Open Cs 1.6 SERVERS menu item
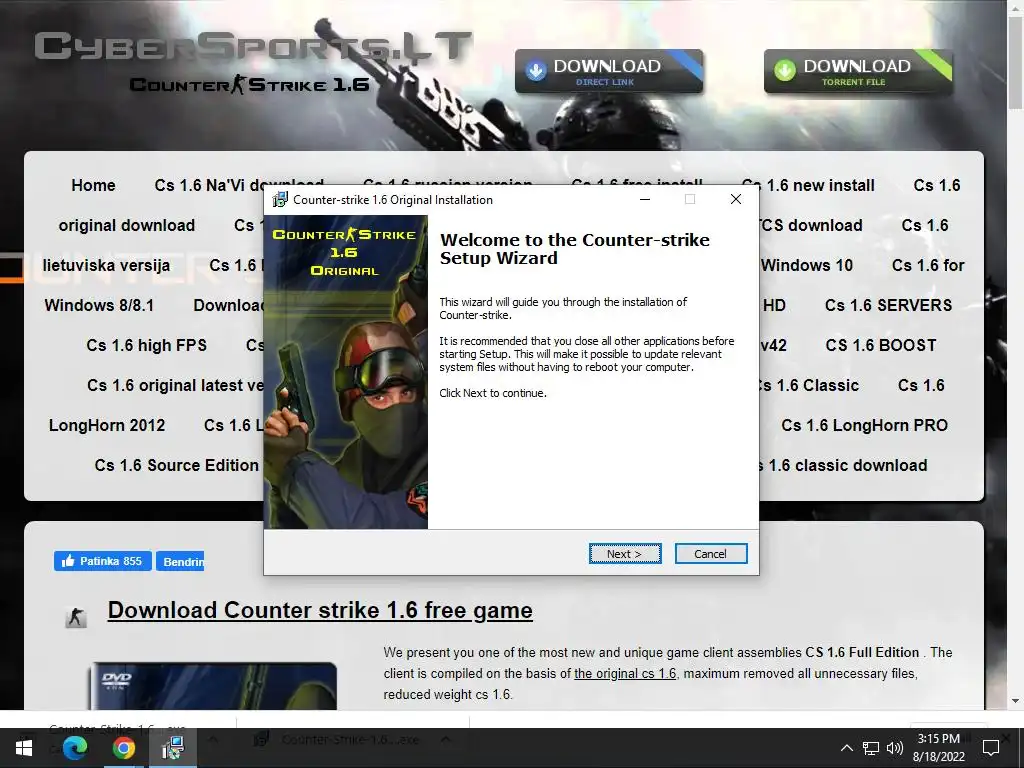Image resolution: width=1024 pixels, height=768 pixels. point(888,306)
